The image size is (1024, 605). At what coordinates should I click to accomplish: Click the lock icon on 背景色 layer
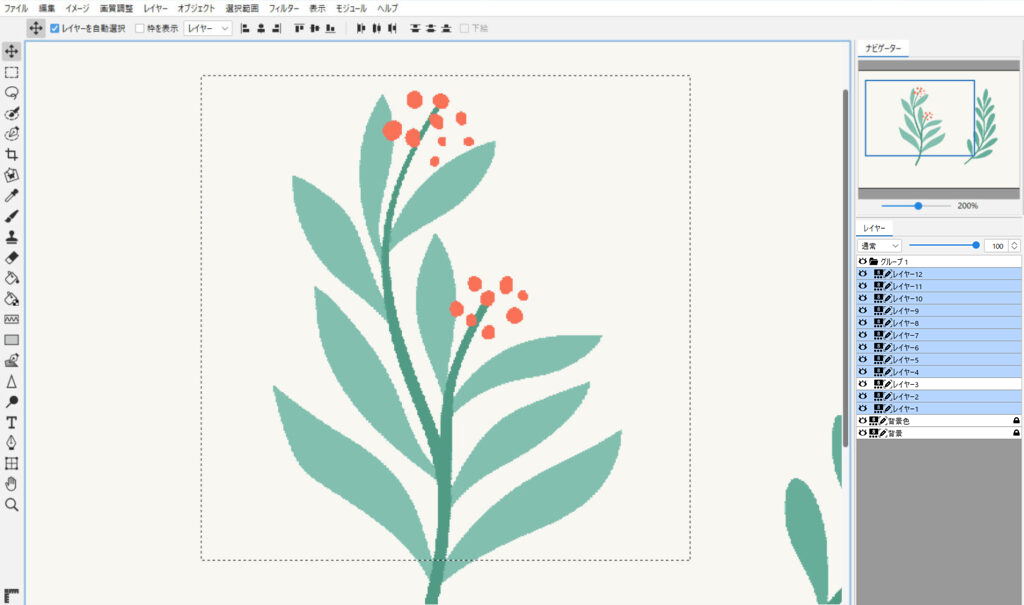(x=1016, y=421)
